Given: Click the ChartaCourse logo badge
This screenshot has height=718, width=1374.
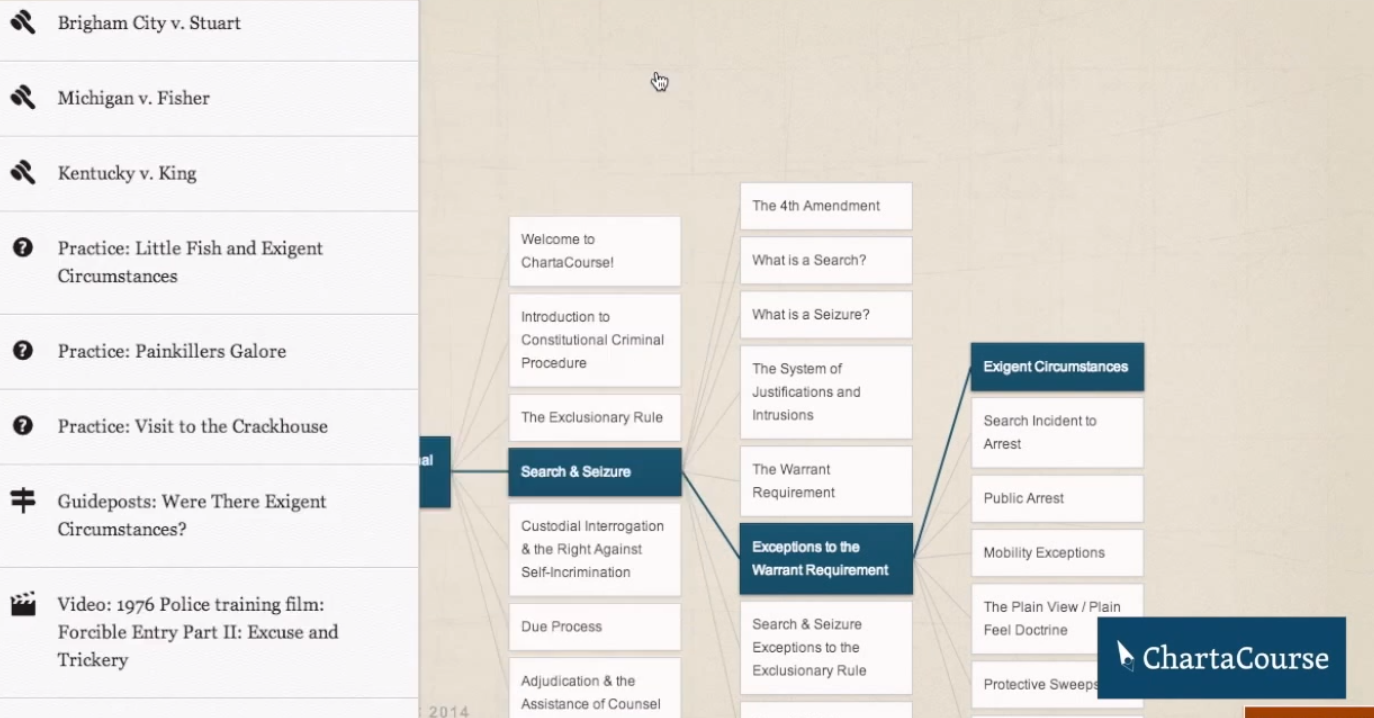Looking at the screenshot, I should pyautogui.click(x=1221, y=657).
